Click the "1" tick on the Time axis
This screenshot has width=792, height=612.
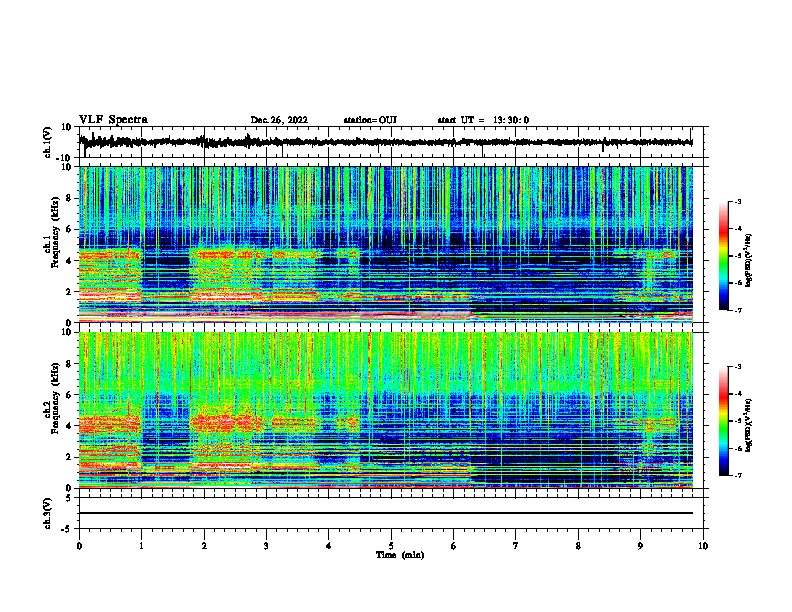141,546
